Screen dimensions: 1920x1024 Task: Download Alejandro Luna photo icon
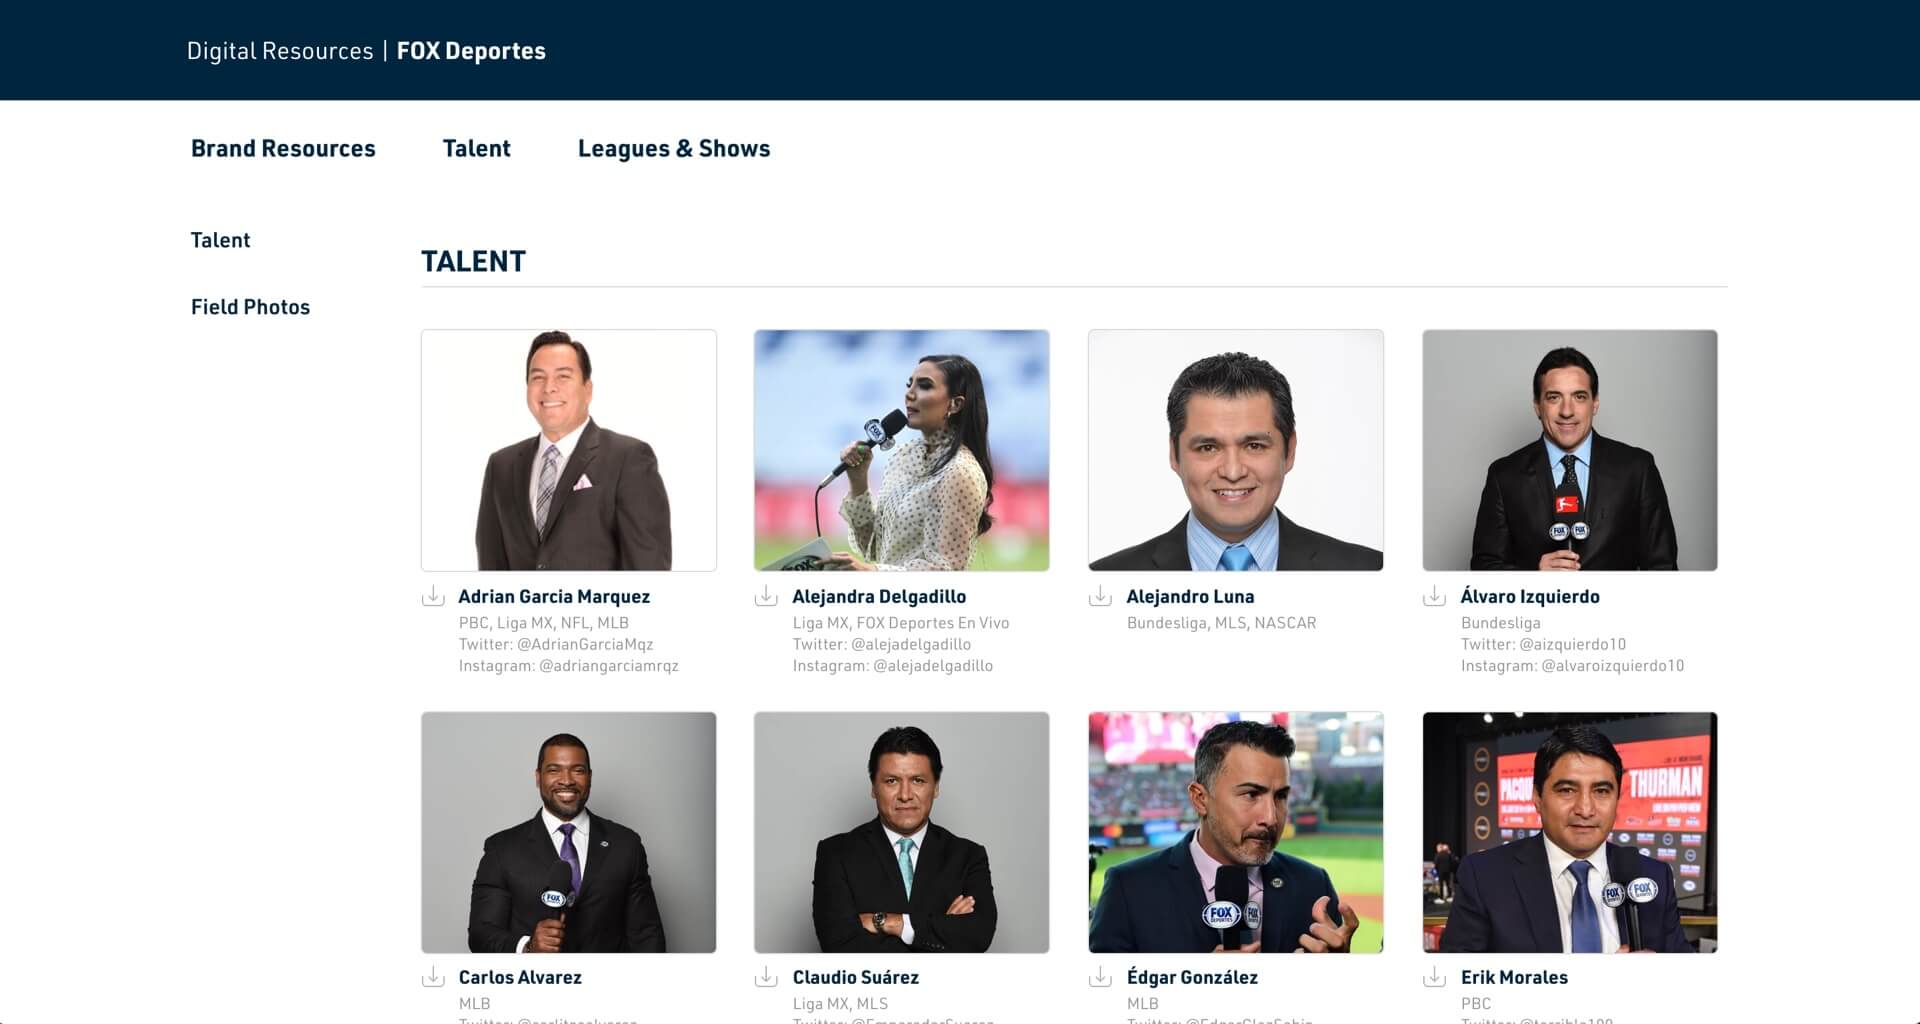point(1100,596)
